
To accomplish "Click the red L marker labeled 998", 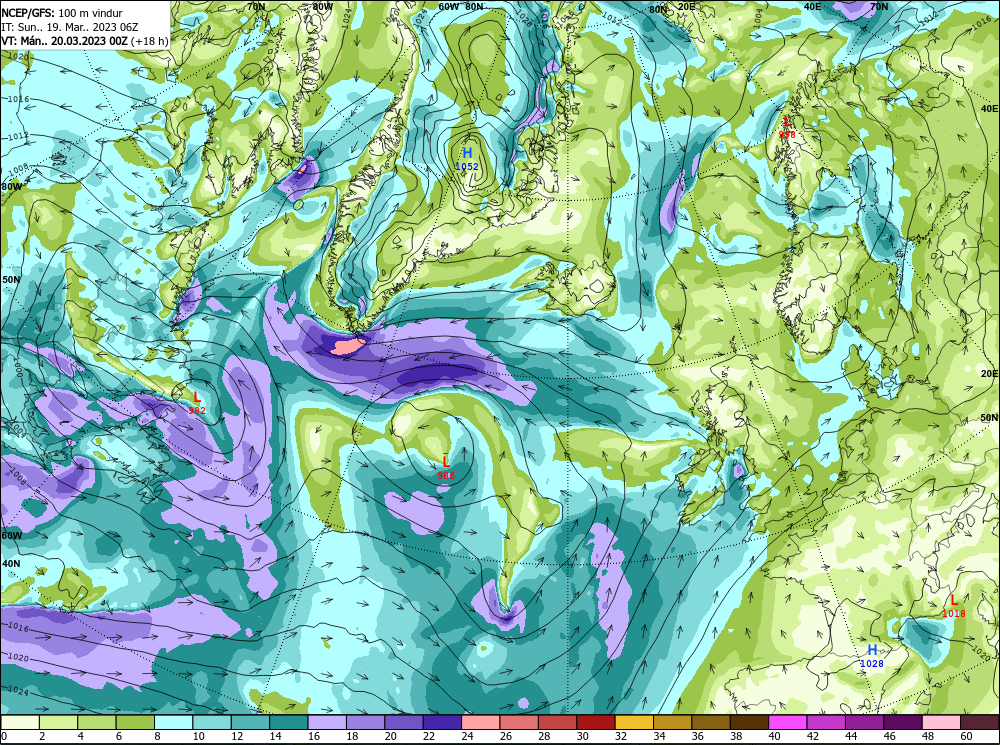I will pos(786,121).
